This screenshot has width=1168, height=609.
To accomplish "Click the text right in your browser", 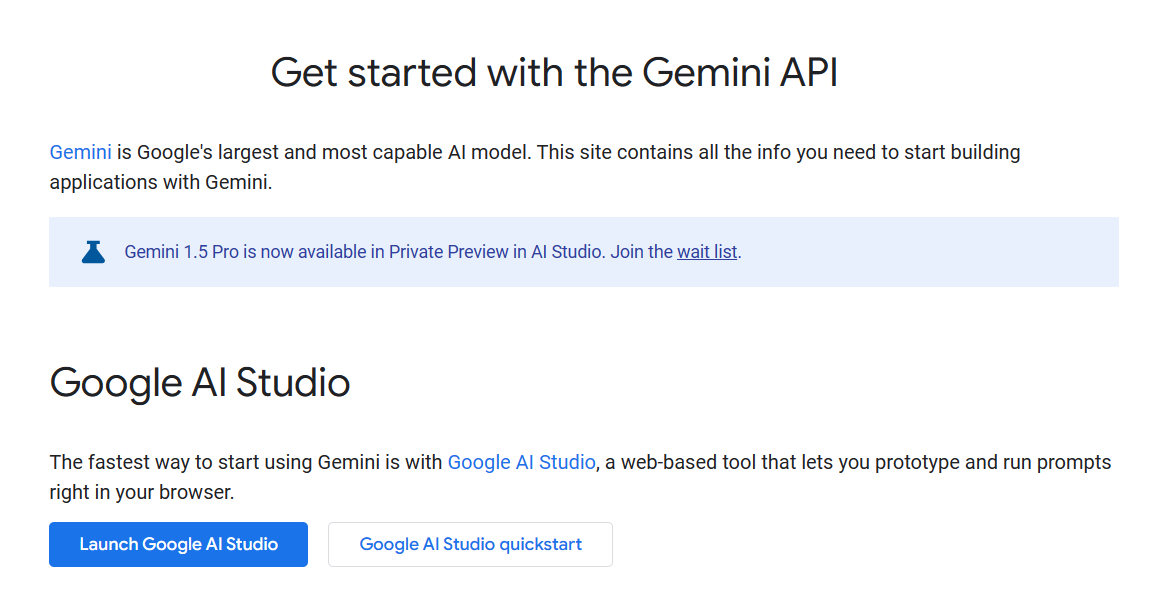I will click(x=140, y=493).
